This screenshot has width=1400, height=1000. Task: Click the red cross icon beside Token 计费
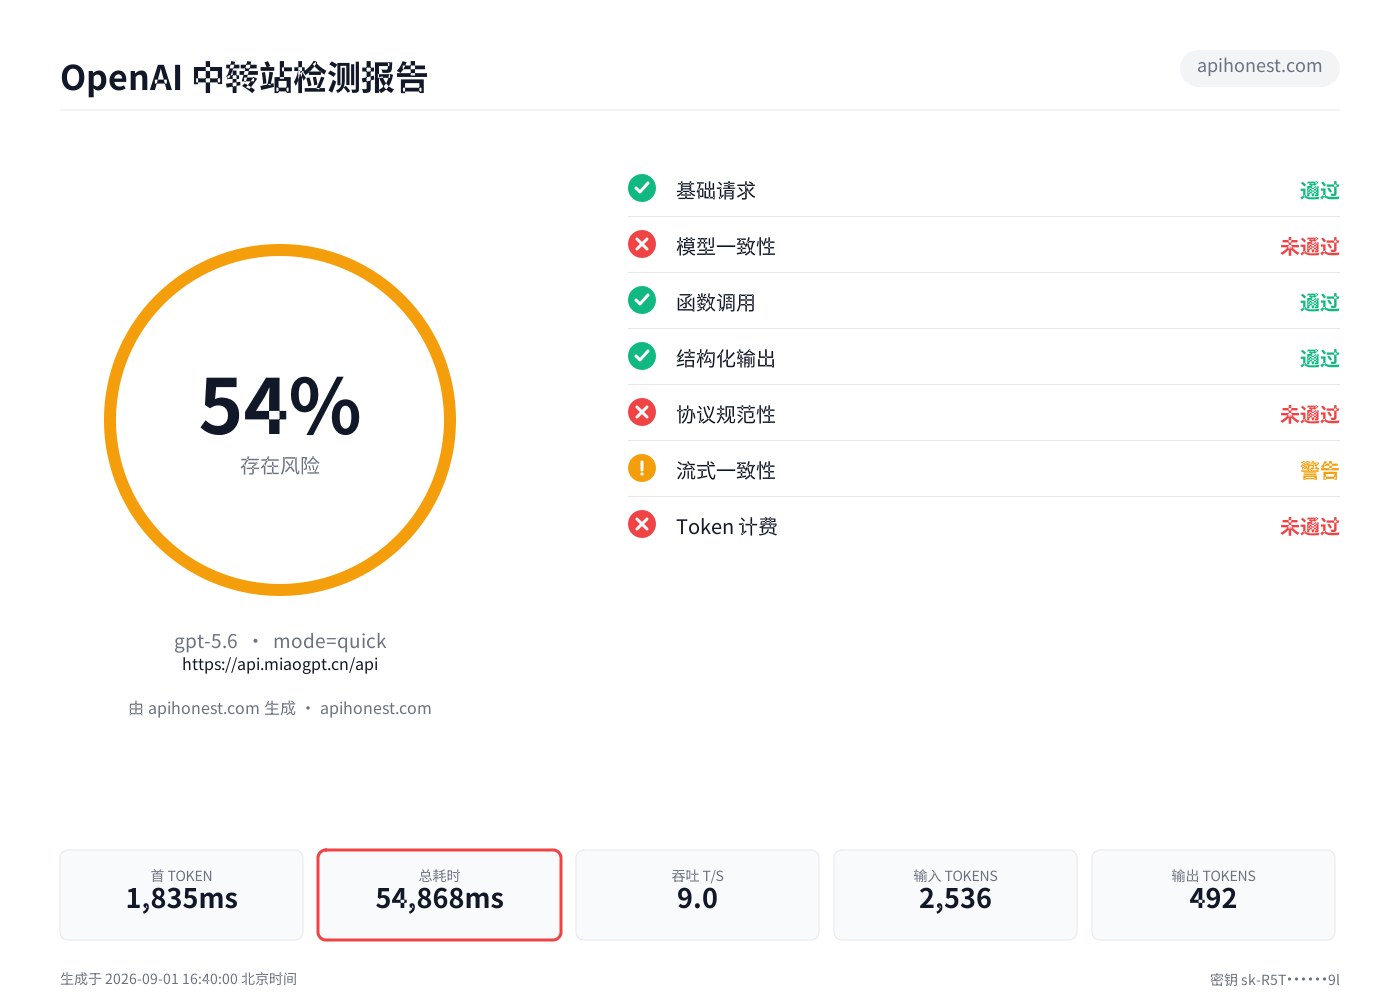point(642,524)
